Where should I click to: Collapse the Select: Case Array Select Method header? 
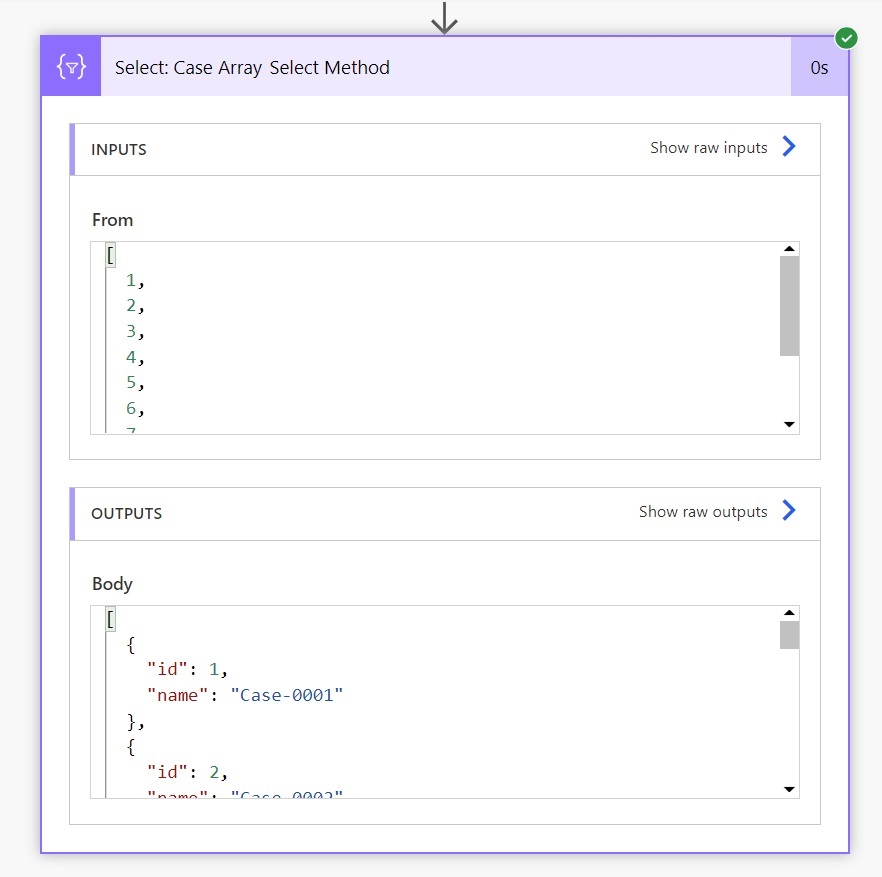[445, 67]
